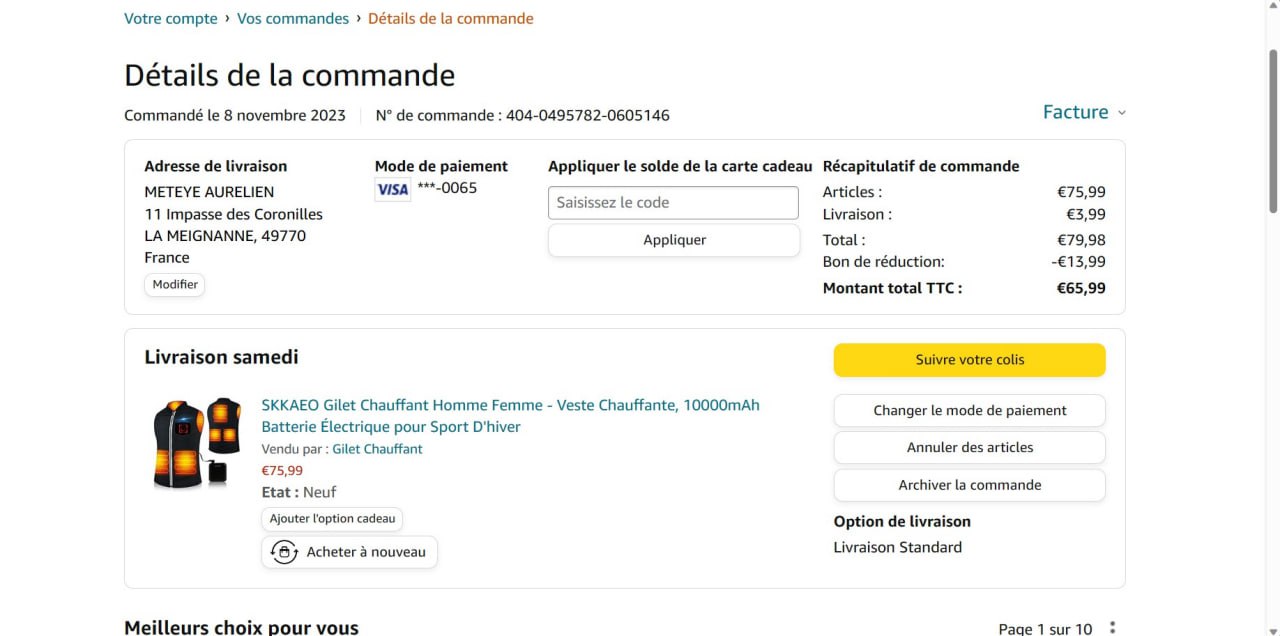The height and width of the screenshot is (636, 1280).
Task: Go to Votre compte breadcrumb
Action: (x=171, y=18)
